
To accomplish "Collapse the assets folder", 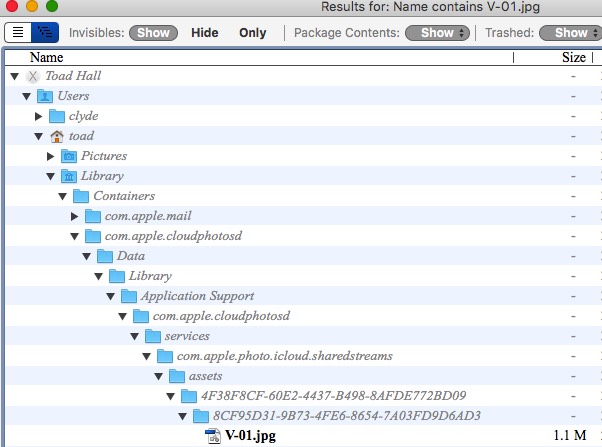I will coord(159,376).
